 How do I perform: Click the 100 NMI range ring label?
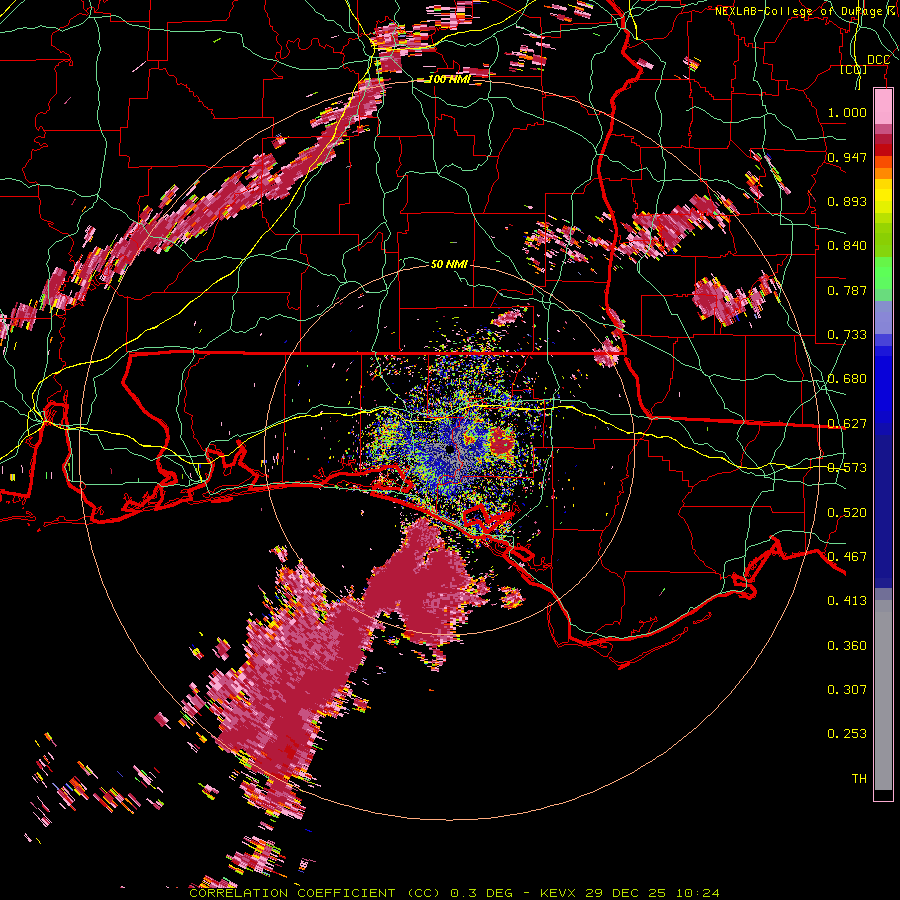449,79
